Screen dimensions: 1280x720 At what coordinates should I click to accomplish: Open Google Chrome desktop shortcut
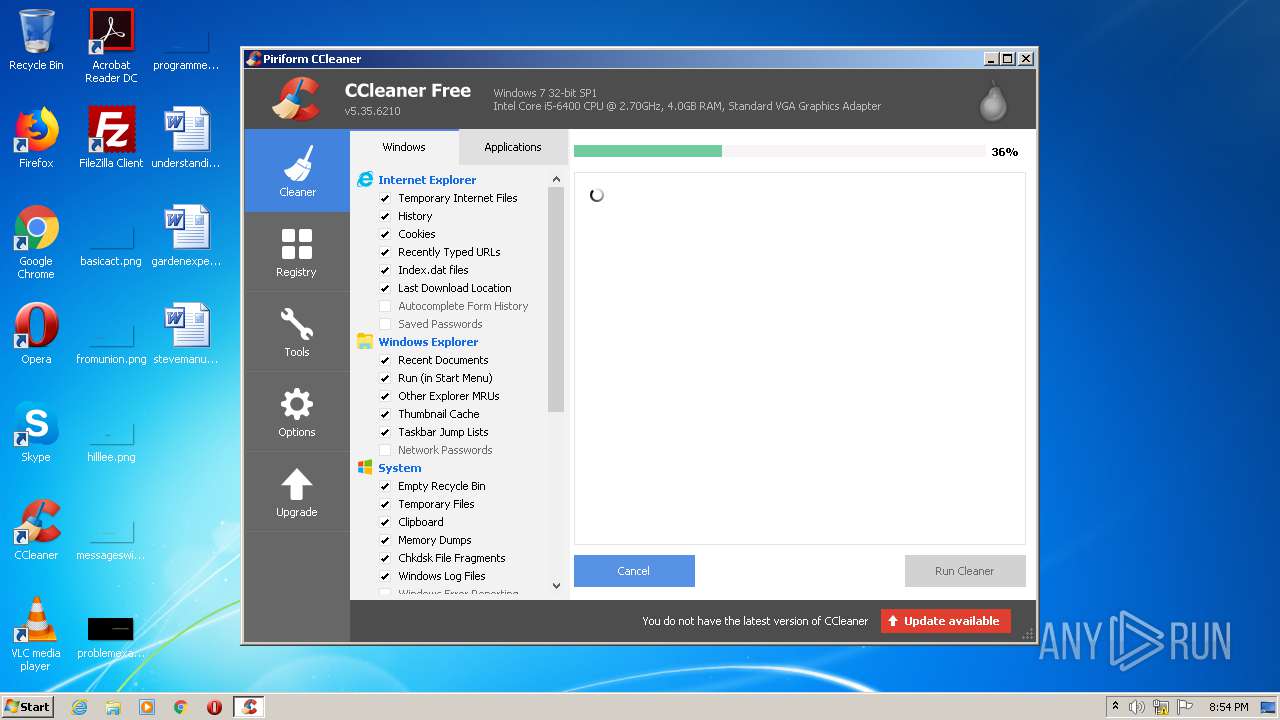(36, 242)
